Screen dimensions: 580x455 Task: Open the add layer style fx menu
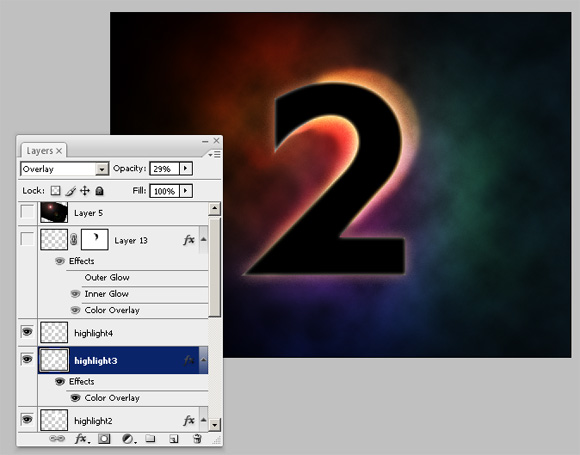click(x=81, y=439)
